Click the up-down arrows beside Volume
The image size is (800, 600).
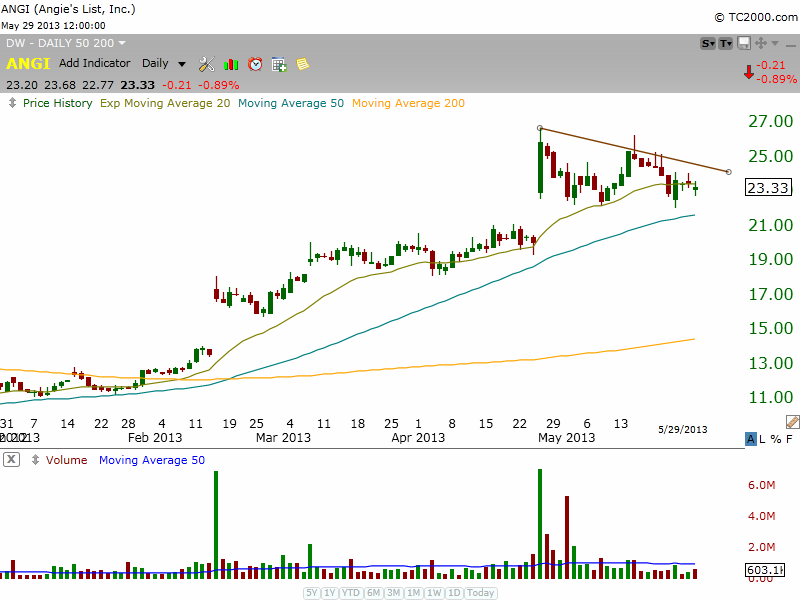point(35,460)
